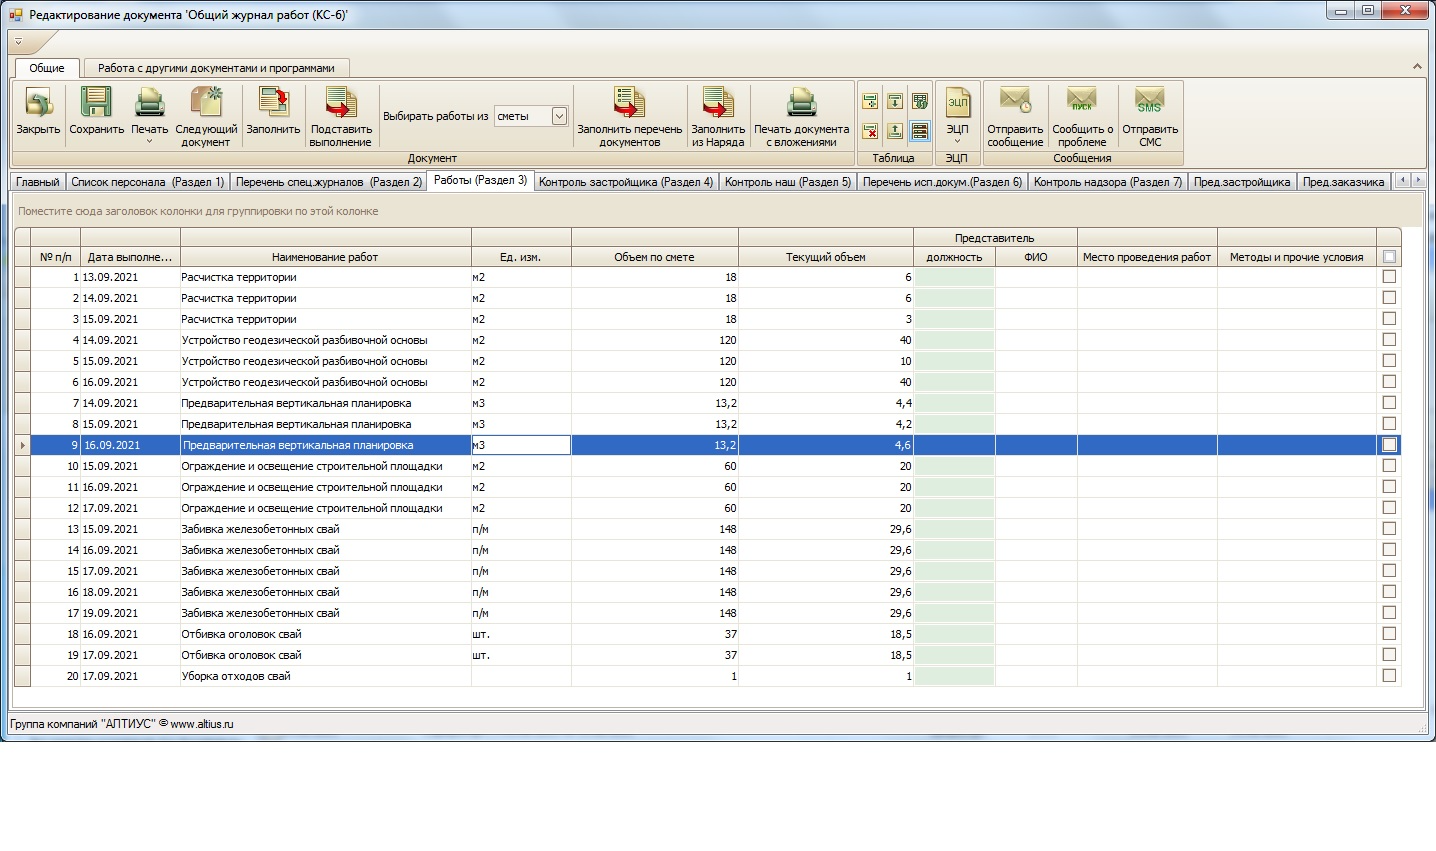Expand the ЭЦП dropdown menu

pos(957,141)
